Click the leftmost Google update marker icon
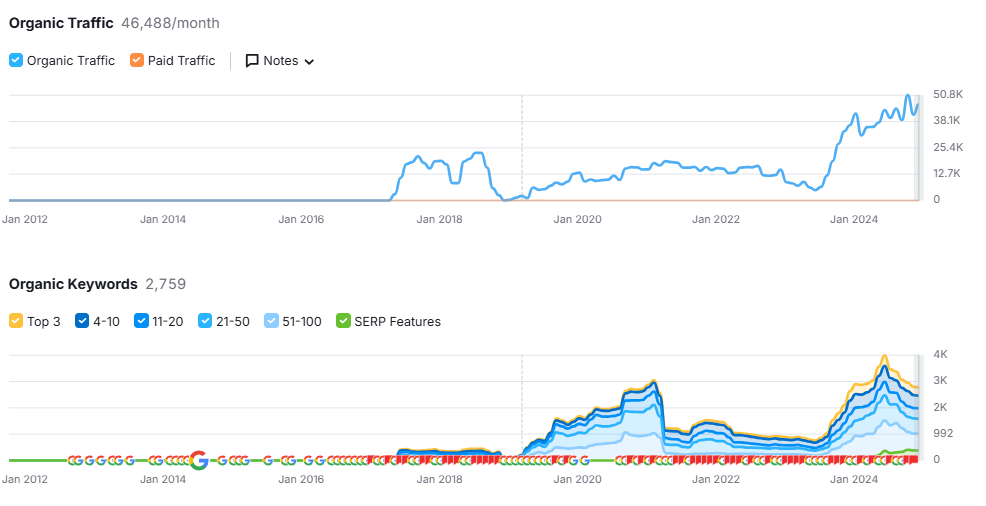The image size is (986, 506). (73, 461)
